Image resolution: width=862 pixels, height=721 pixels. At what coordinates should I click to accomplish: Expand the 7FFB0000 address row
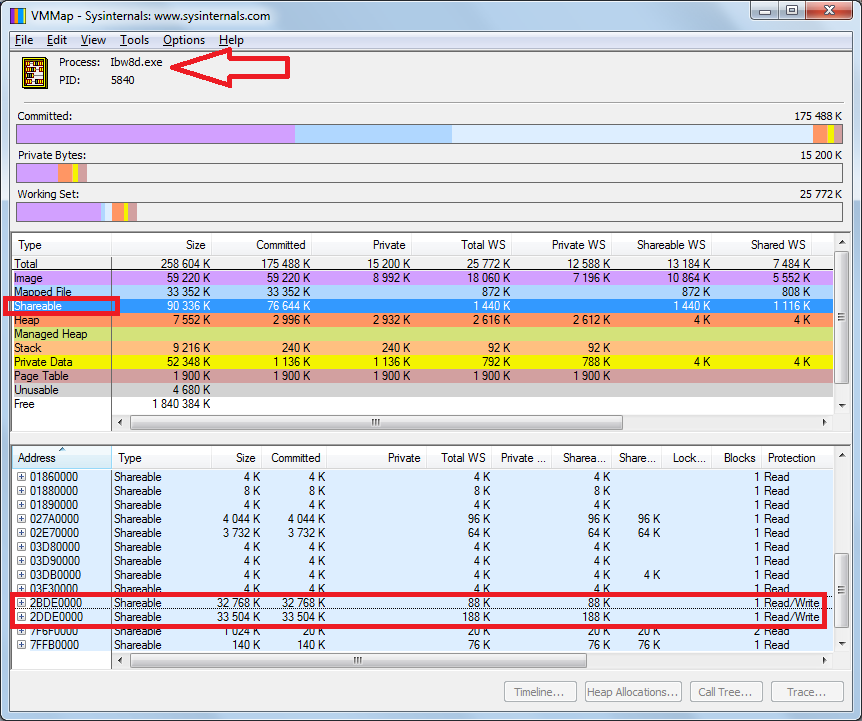[x=21, y=645]
